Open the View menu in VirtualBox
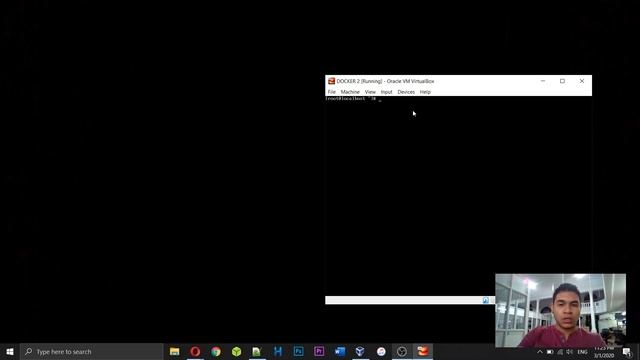 click(x=370, y=92)
